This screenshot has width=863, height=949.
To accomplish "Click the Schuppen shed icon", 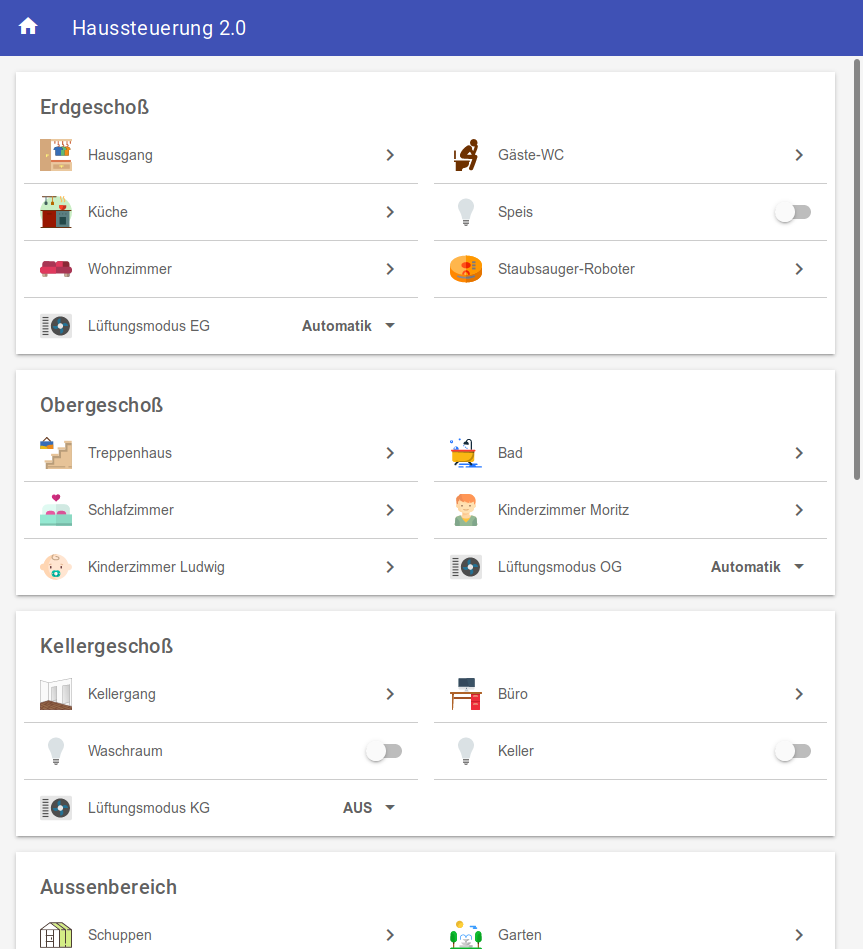I will pos(56,934).
